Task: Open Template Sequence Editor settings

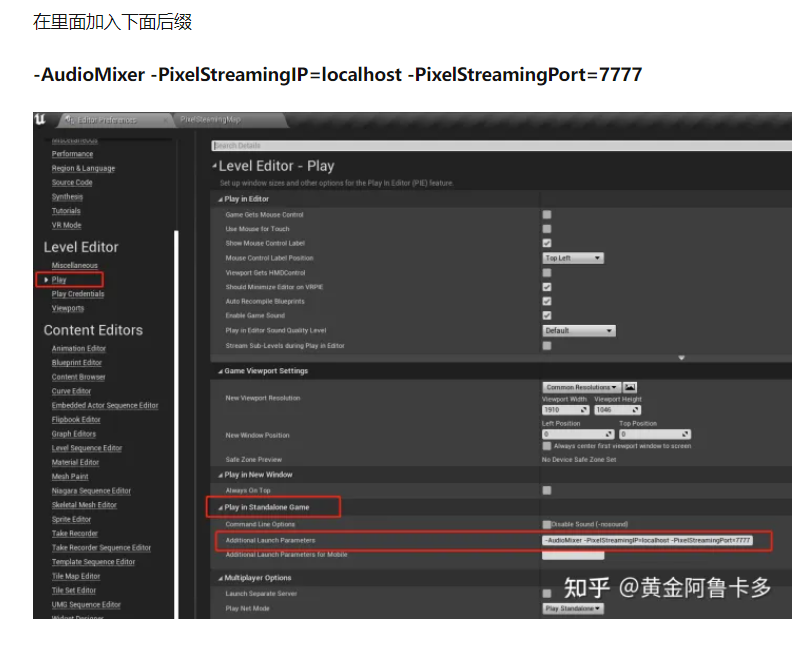Action: [x=93, y=562]
